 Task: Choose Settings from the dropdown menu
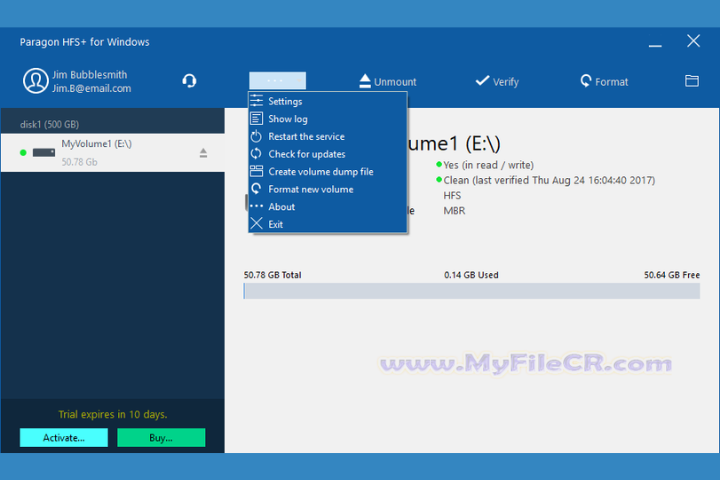tap(328, 101)
